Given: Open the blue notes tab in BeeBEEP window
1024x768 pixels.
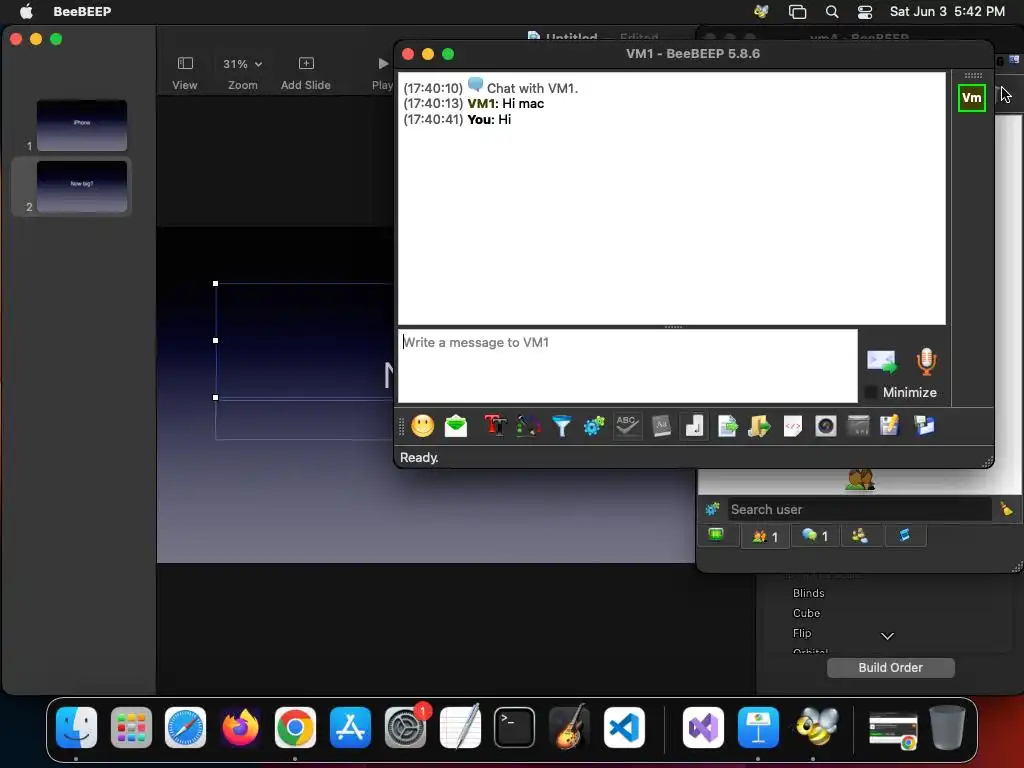Looking at the screenshot, I should point(904,536).
